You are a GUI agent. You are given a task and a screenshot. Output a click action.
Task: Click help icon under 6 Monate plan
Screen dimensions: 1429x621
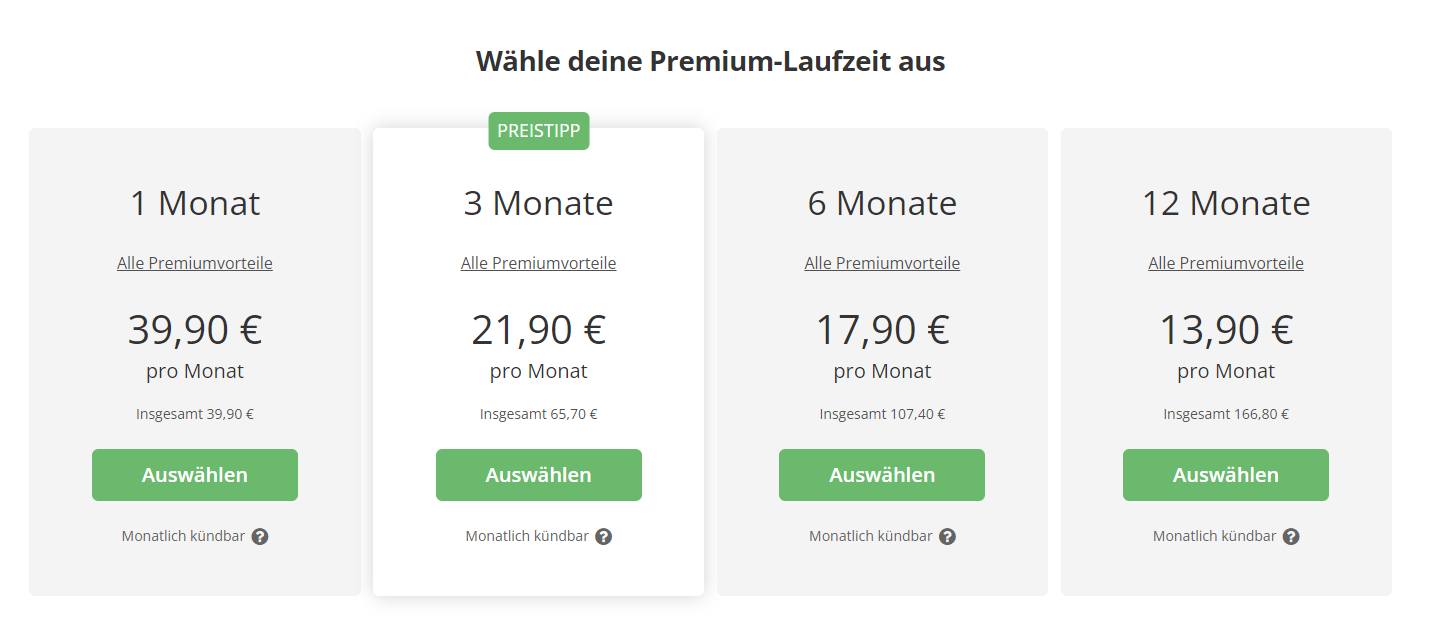click(947, 536)
